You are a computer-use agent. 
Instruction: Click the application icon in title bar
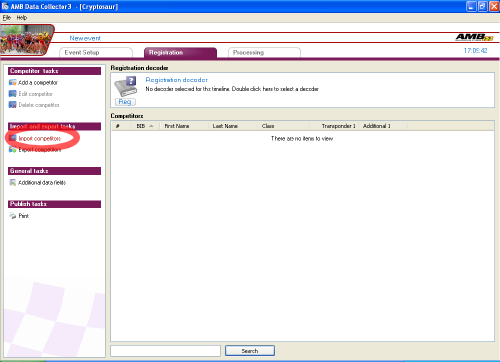click(5, 6)
